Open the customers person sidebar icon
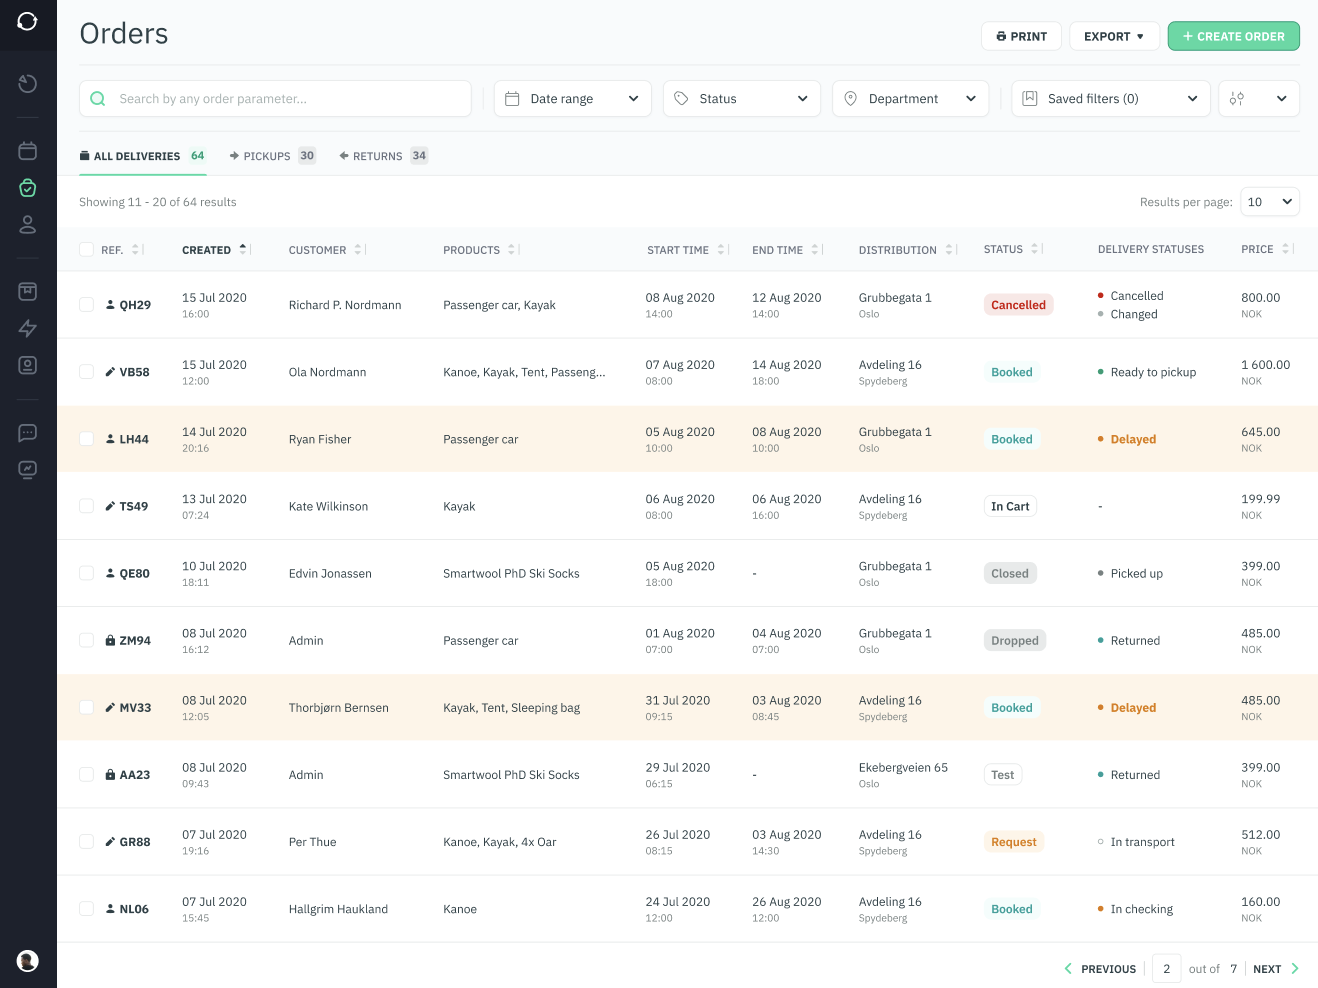The width and height of the screenshot is (1318, 988). point(28,225)
